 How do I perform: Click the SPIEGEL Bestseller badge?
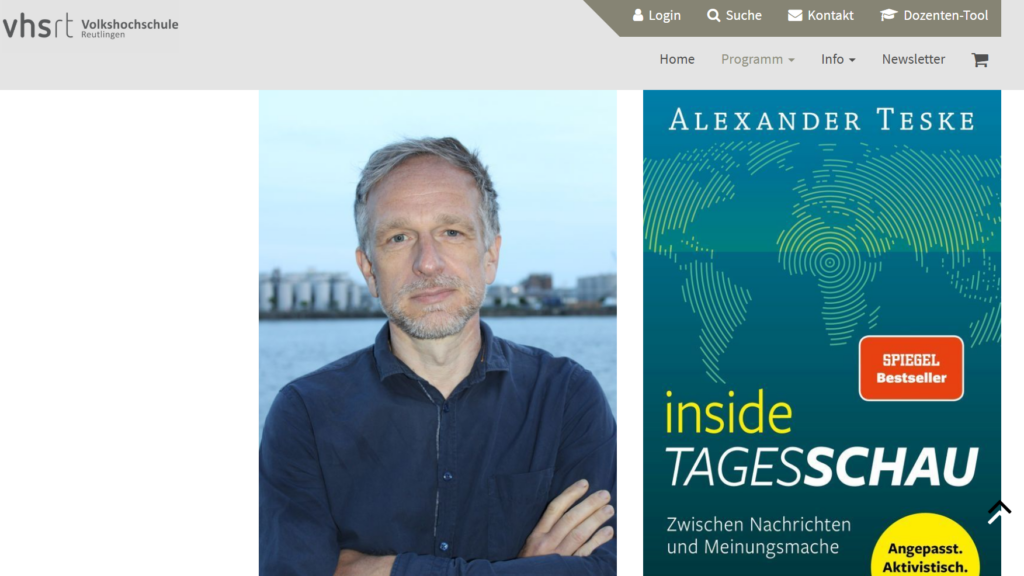click(911, 368)
